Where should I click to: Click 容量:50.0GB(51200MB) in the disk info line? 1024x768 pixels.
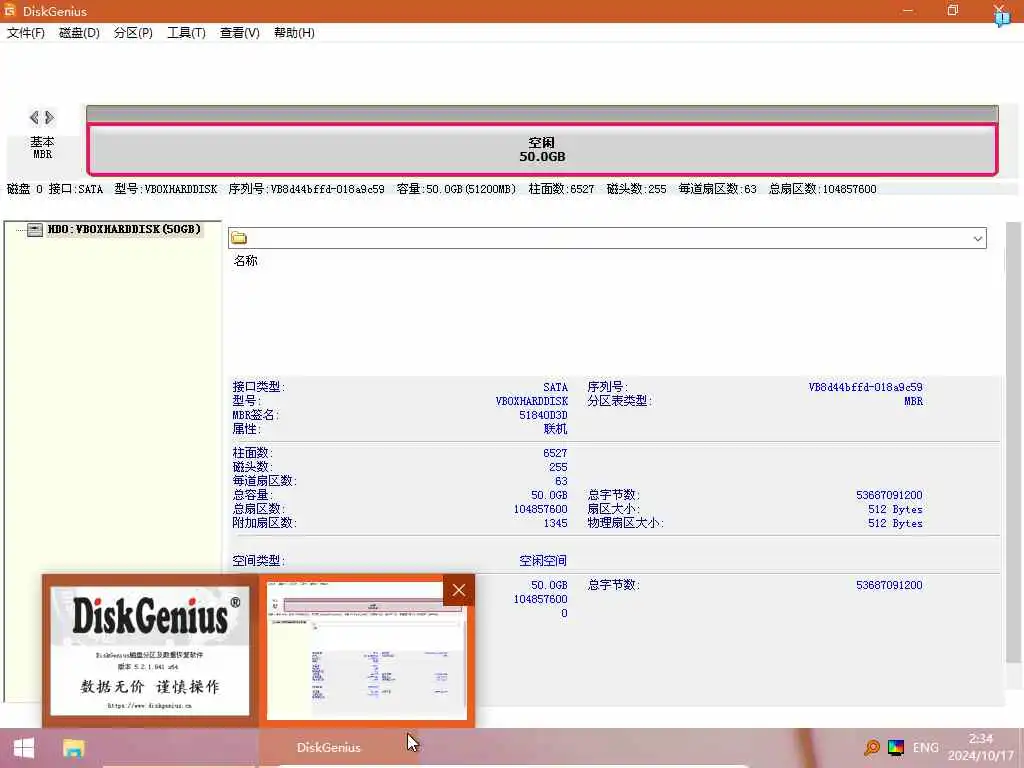(x=456, y=189)
